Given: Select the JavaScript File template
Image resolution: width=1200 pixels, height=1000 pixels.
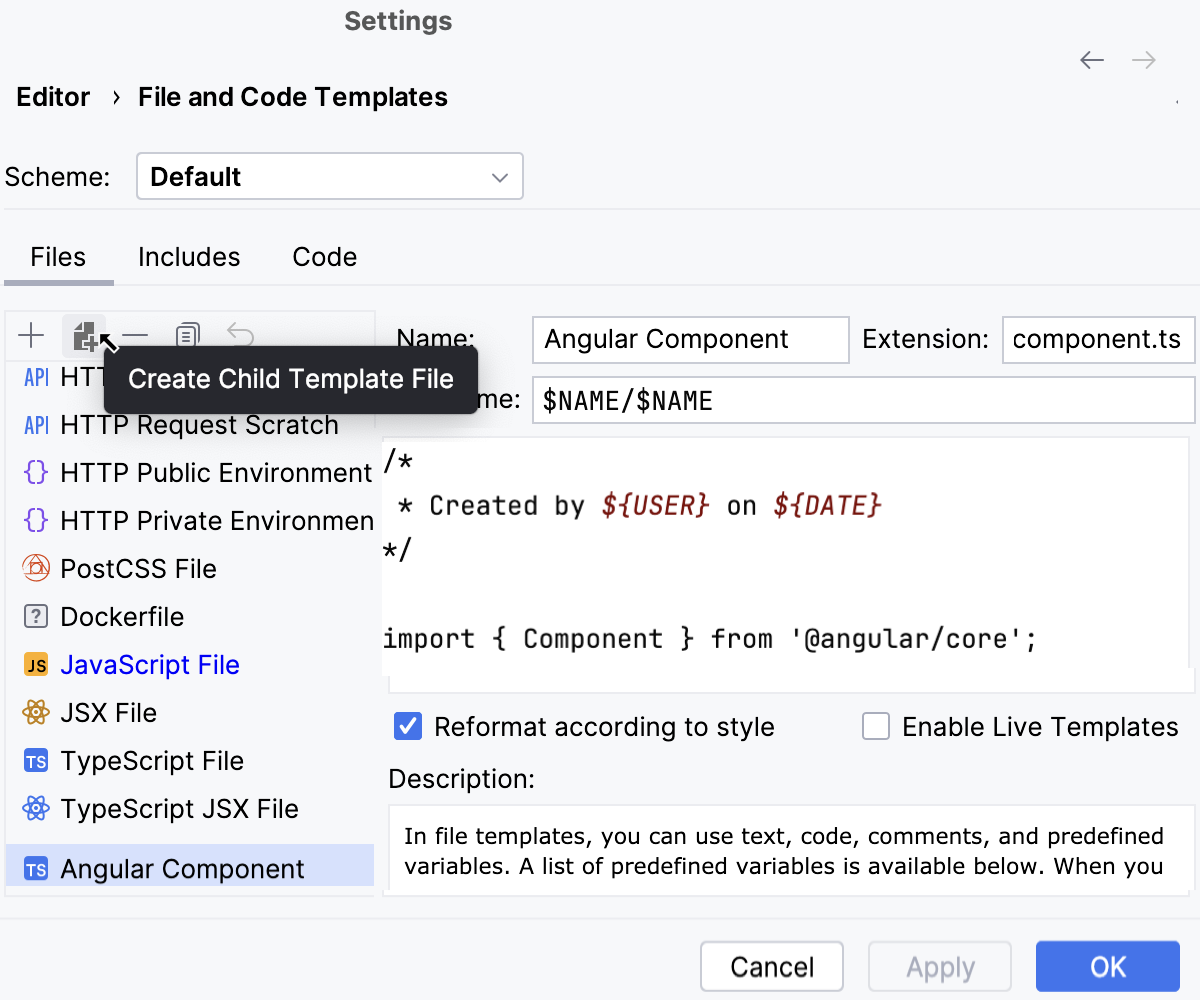Looking at the screenshot, I should [x=149, y=665].
